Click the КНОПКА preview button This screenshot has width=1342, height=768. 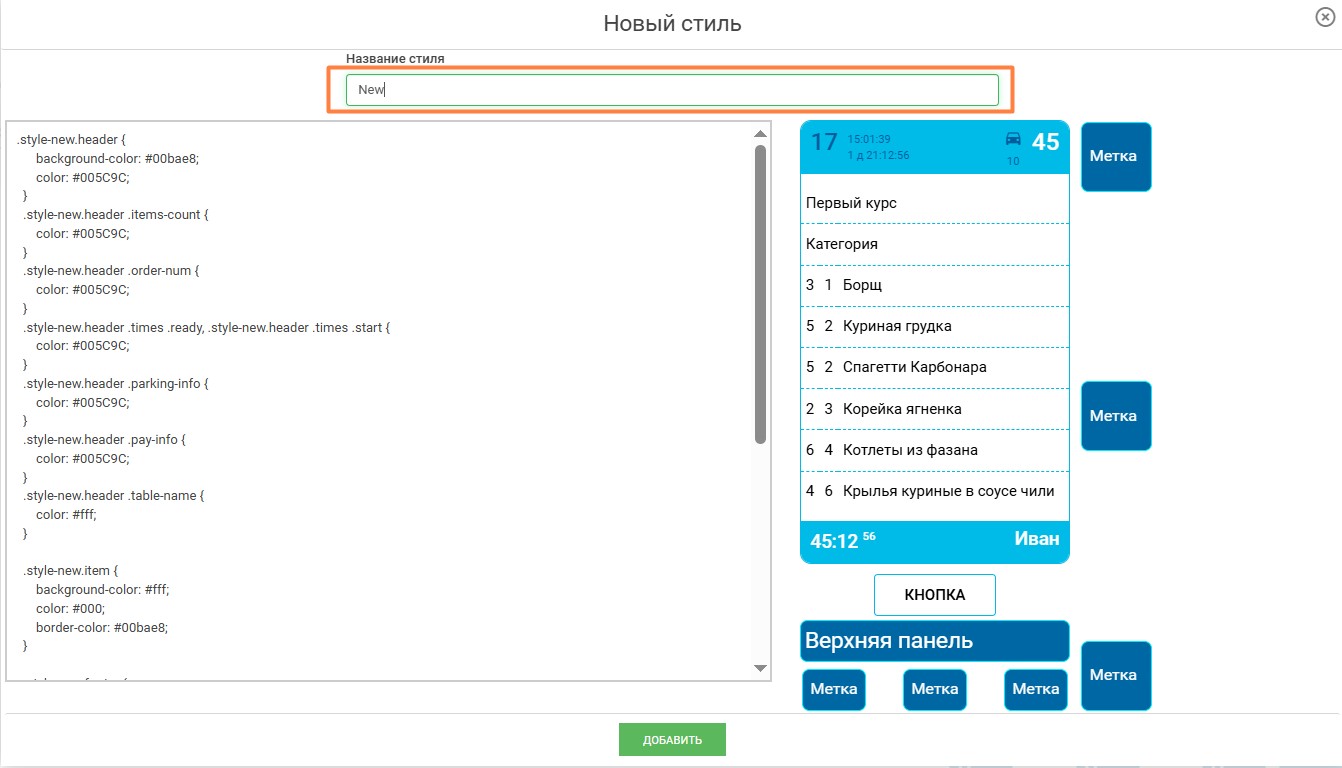tap(934, 595)
